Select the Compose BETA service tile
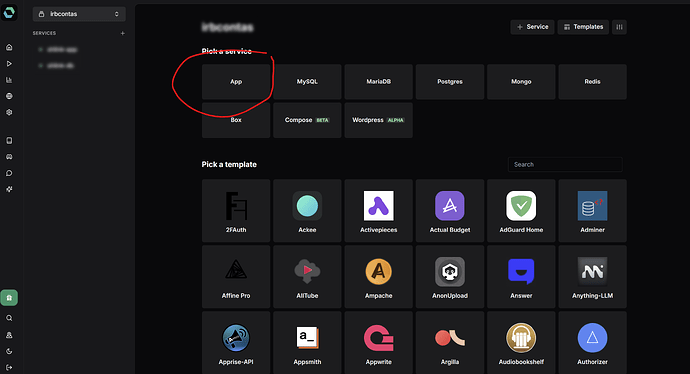The width and height of the screenshot is (690, 374). coord(307,120)
